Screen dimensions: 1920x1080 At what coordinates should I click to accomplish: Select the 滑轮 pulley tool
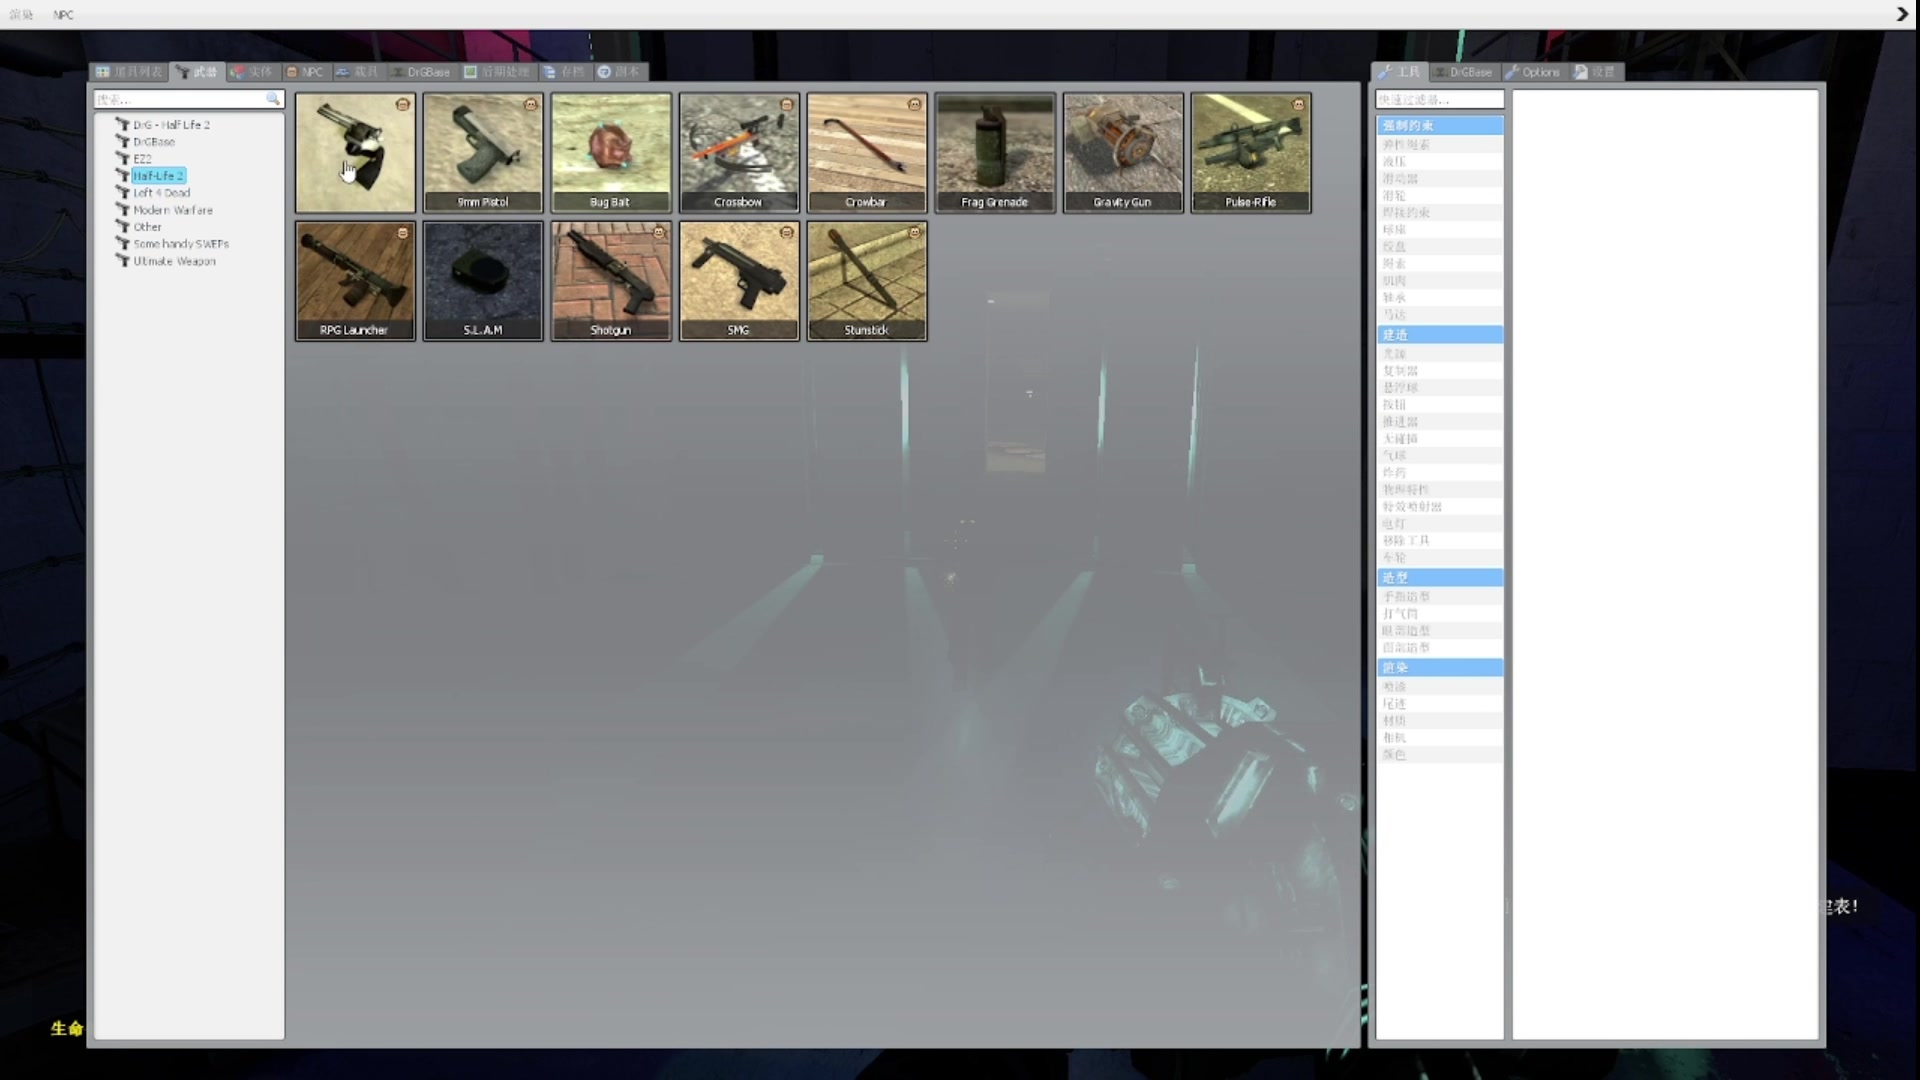coord(1439,195)
